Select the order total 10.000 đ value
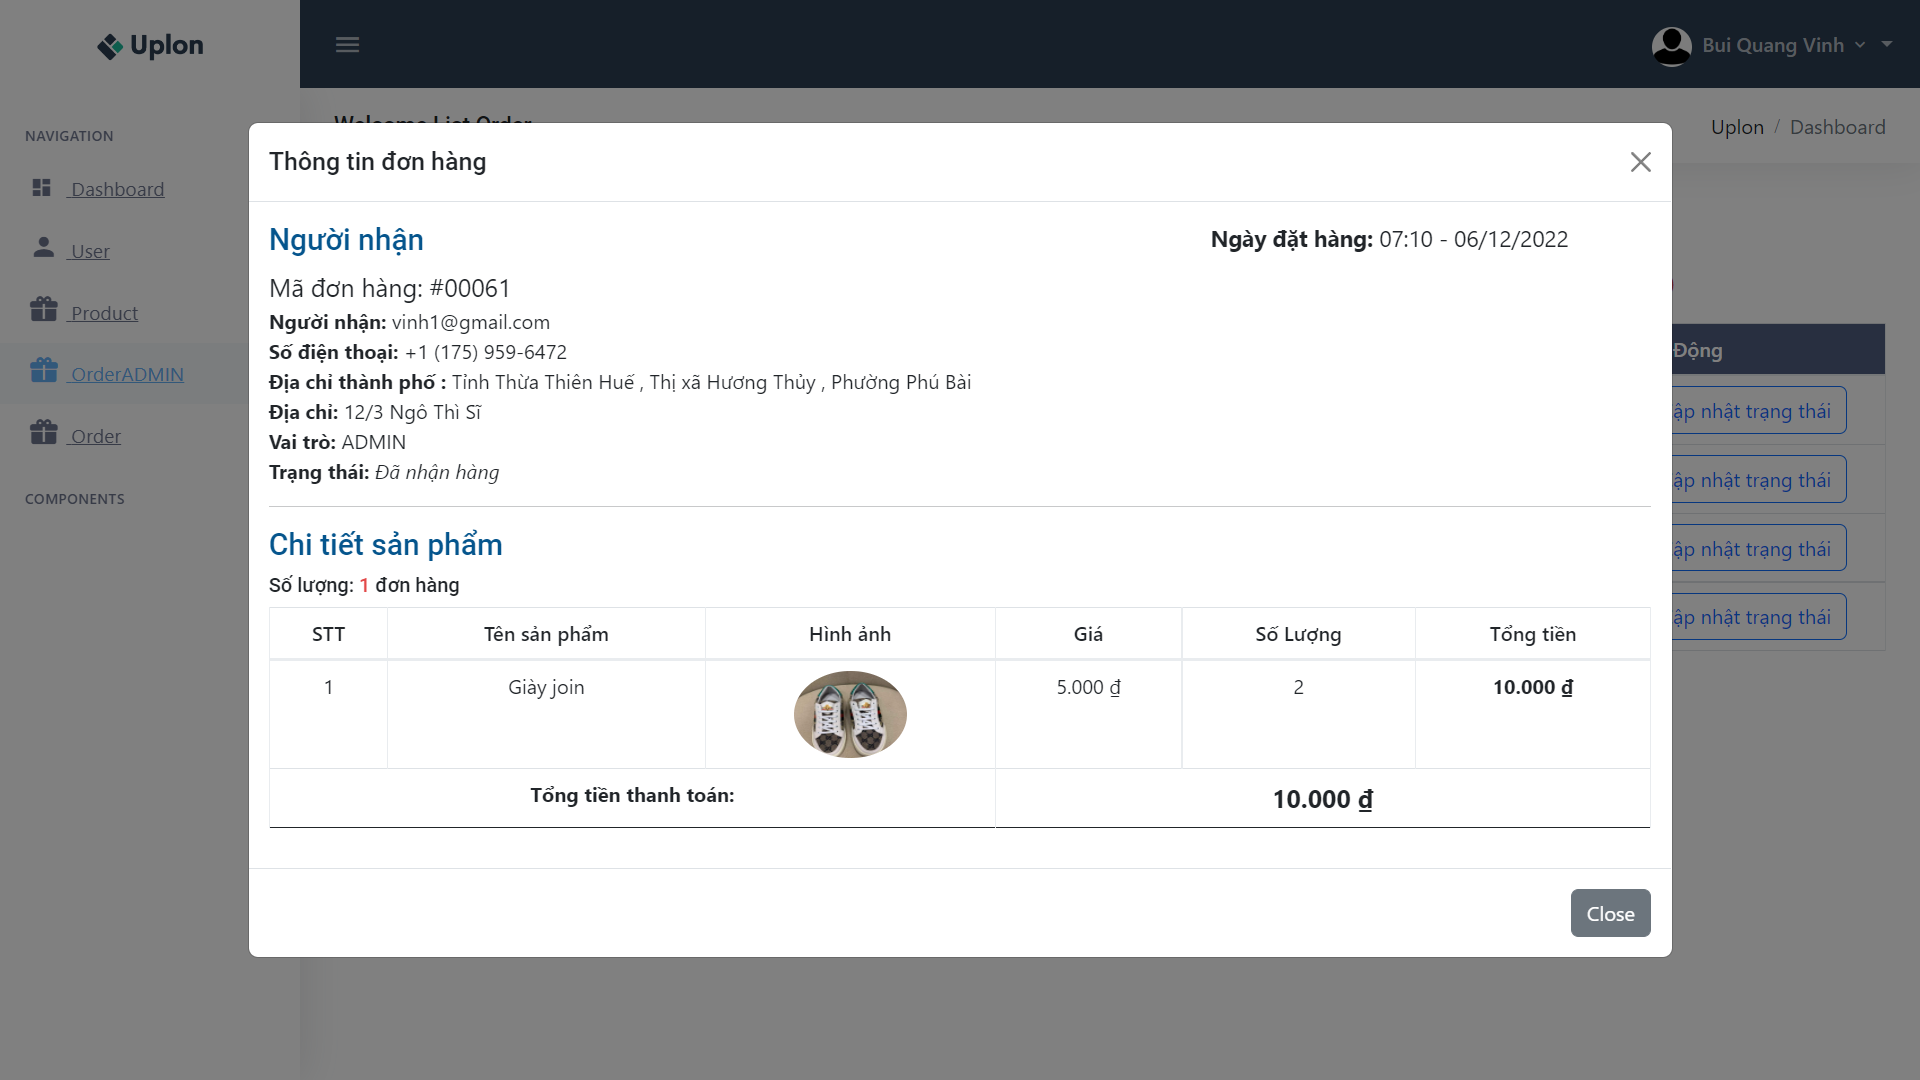 pos(1321,798)
